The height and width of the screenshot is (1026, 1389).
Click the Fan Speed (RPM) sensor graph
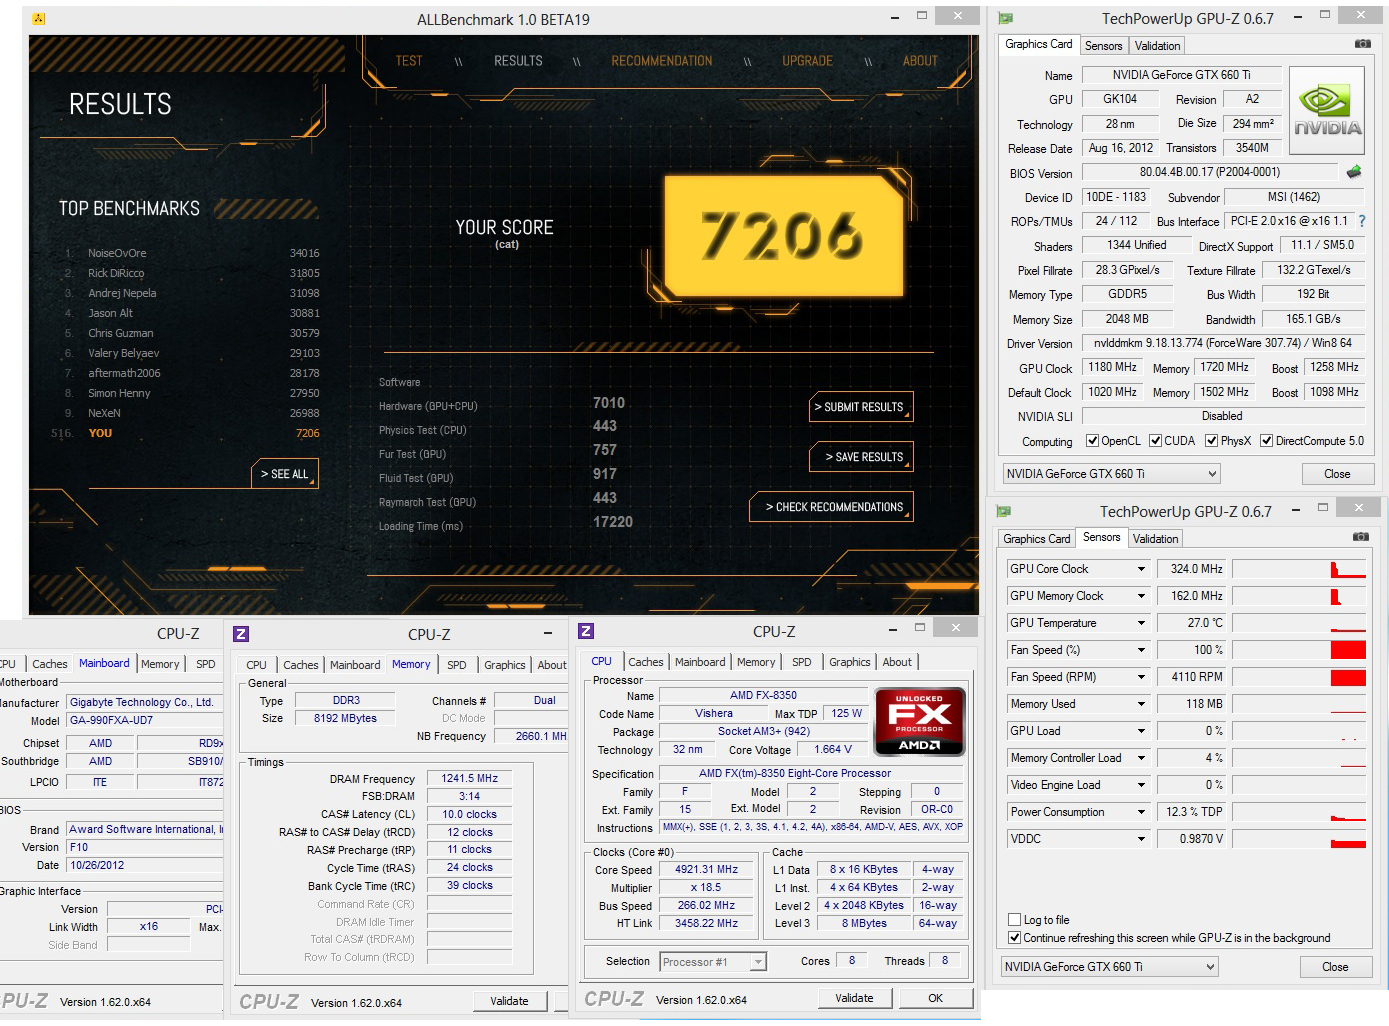point(1299,677)
